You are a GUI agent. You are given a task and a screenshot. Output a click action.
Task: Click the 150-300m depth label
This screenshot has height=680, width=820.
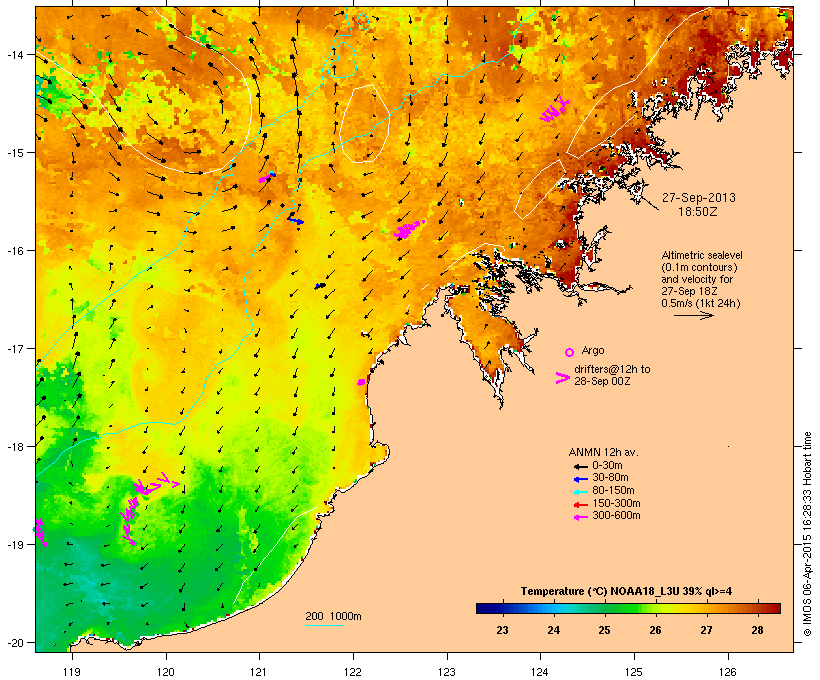[616, 503]
